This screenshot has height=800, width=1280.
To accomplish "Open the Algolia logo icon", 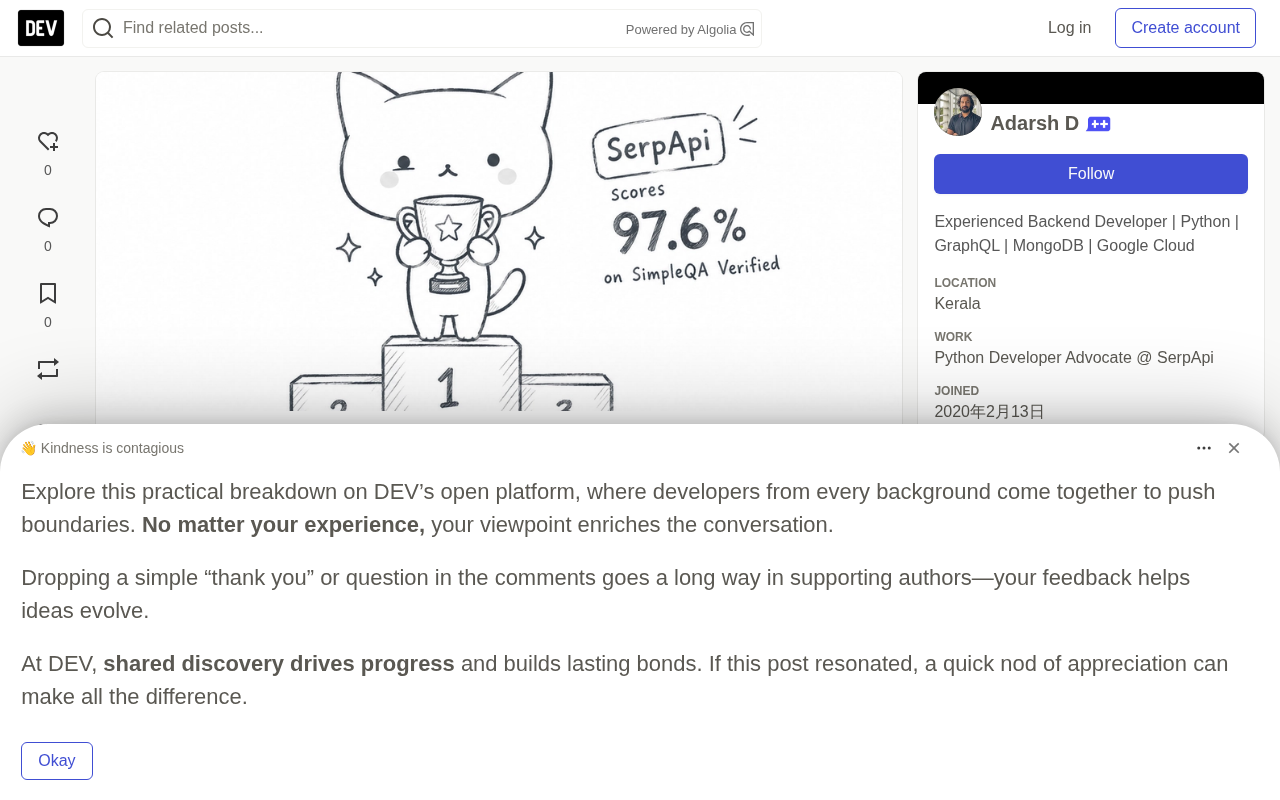I will (x=747, y=29).
